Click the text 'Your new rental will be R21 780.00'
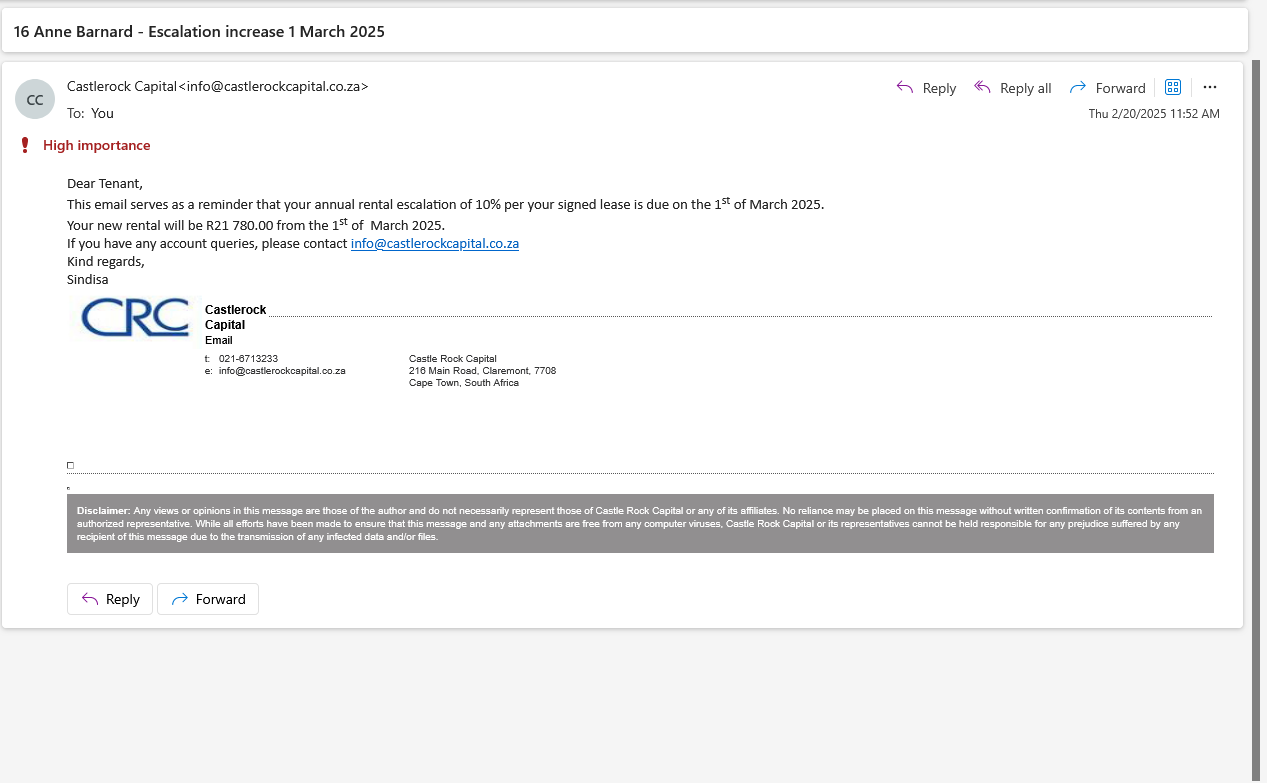The width and height of the screenshot is (1267, 783). click(x=172, y=225)
